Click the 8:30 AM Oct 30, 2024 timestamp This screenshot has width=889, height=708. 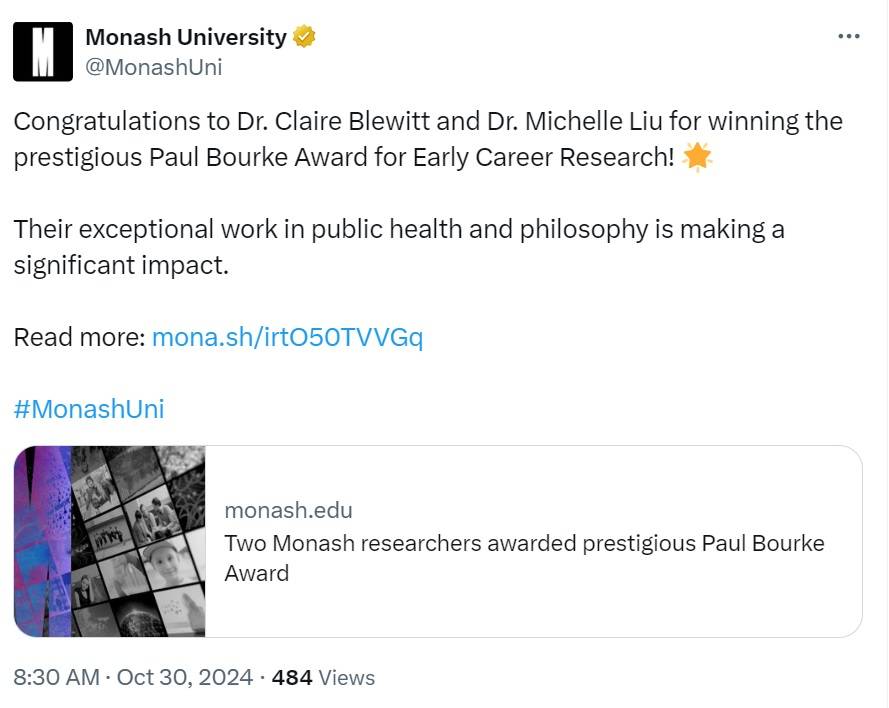[133, 677]
